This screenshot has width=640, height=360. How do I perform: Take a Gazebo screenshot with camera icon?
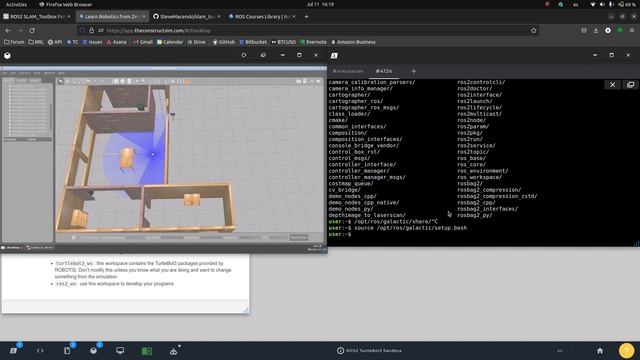[298, 81]
